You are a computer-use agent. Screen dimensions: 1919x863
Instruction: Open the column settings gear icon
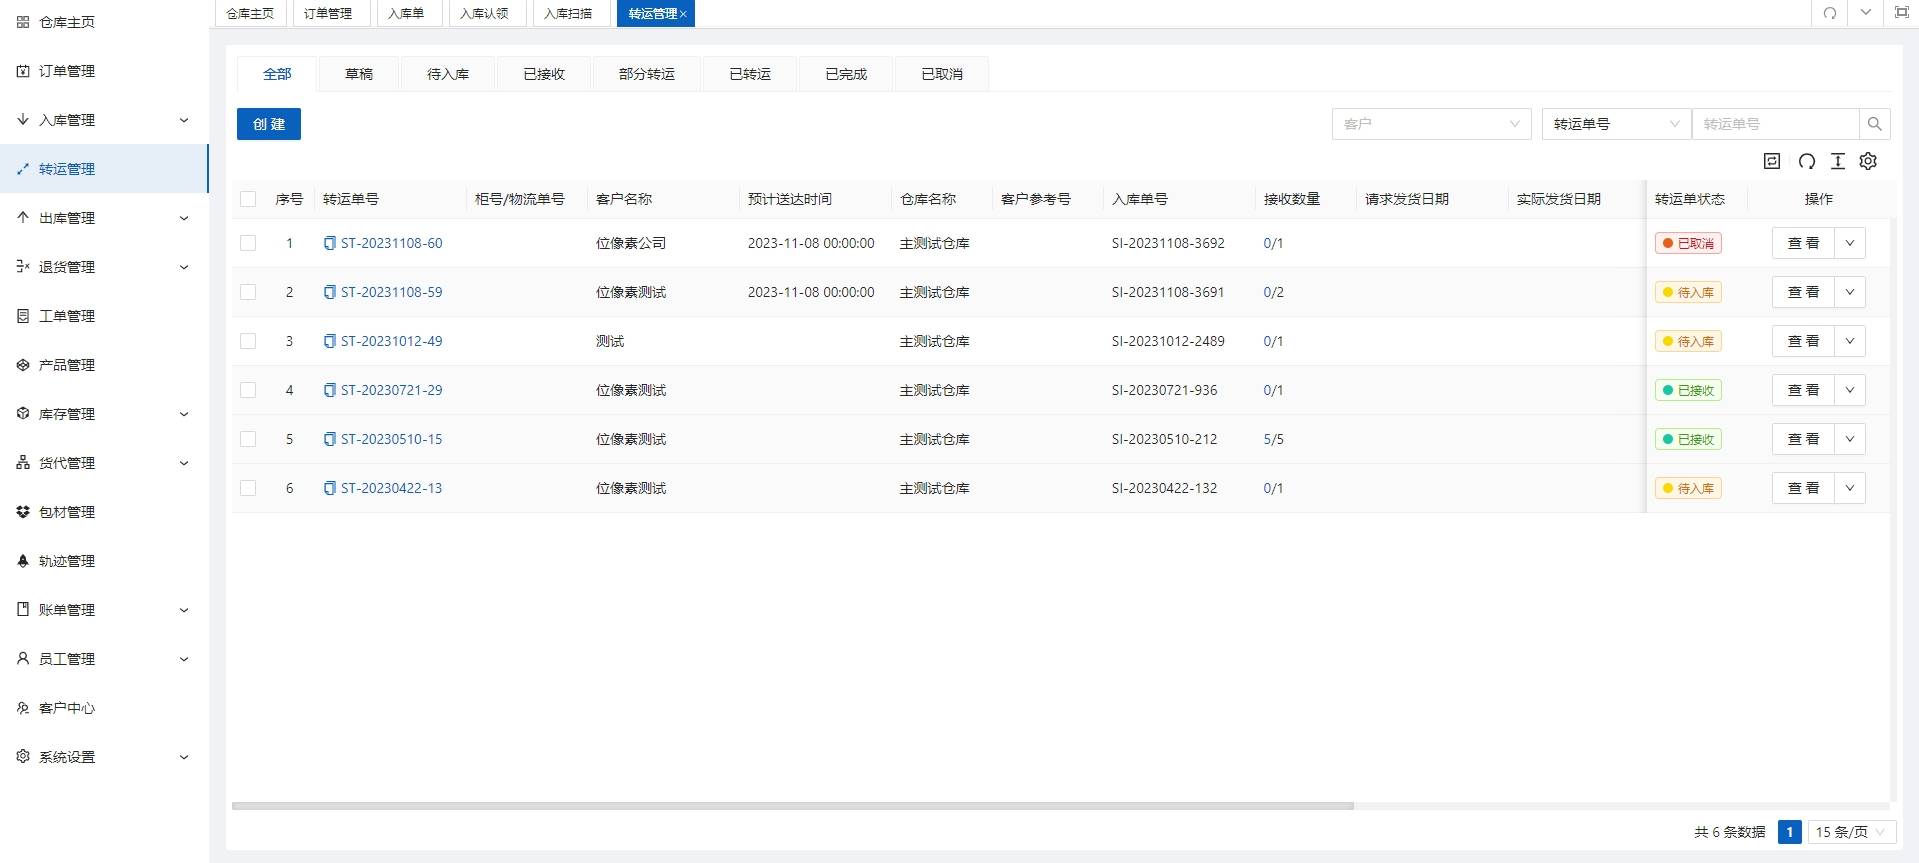[x=1868, y=161]
